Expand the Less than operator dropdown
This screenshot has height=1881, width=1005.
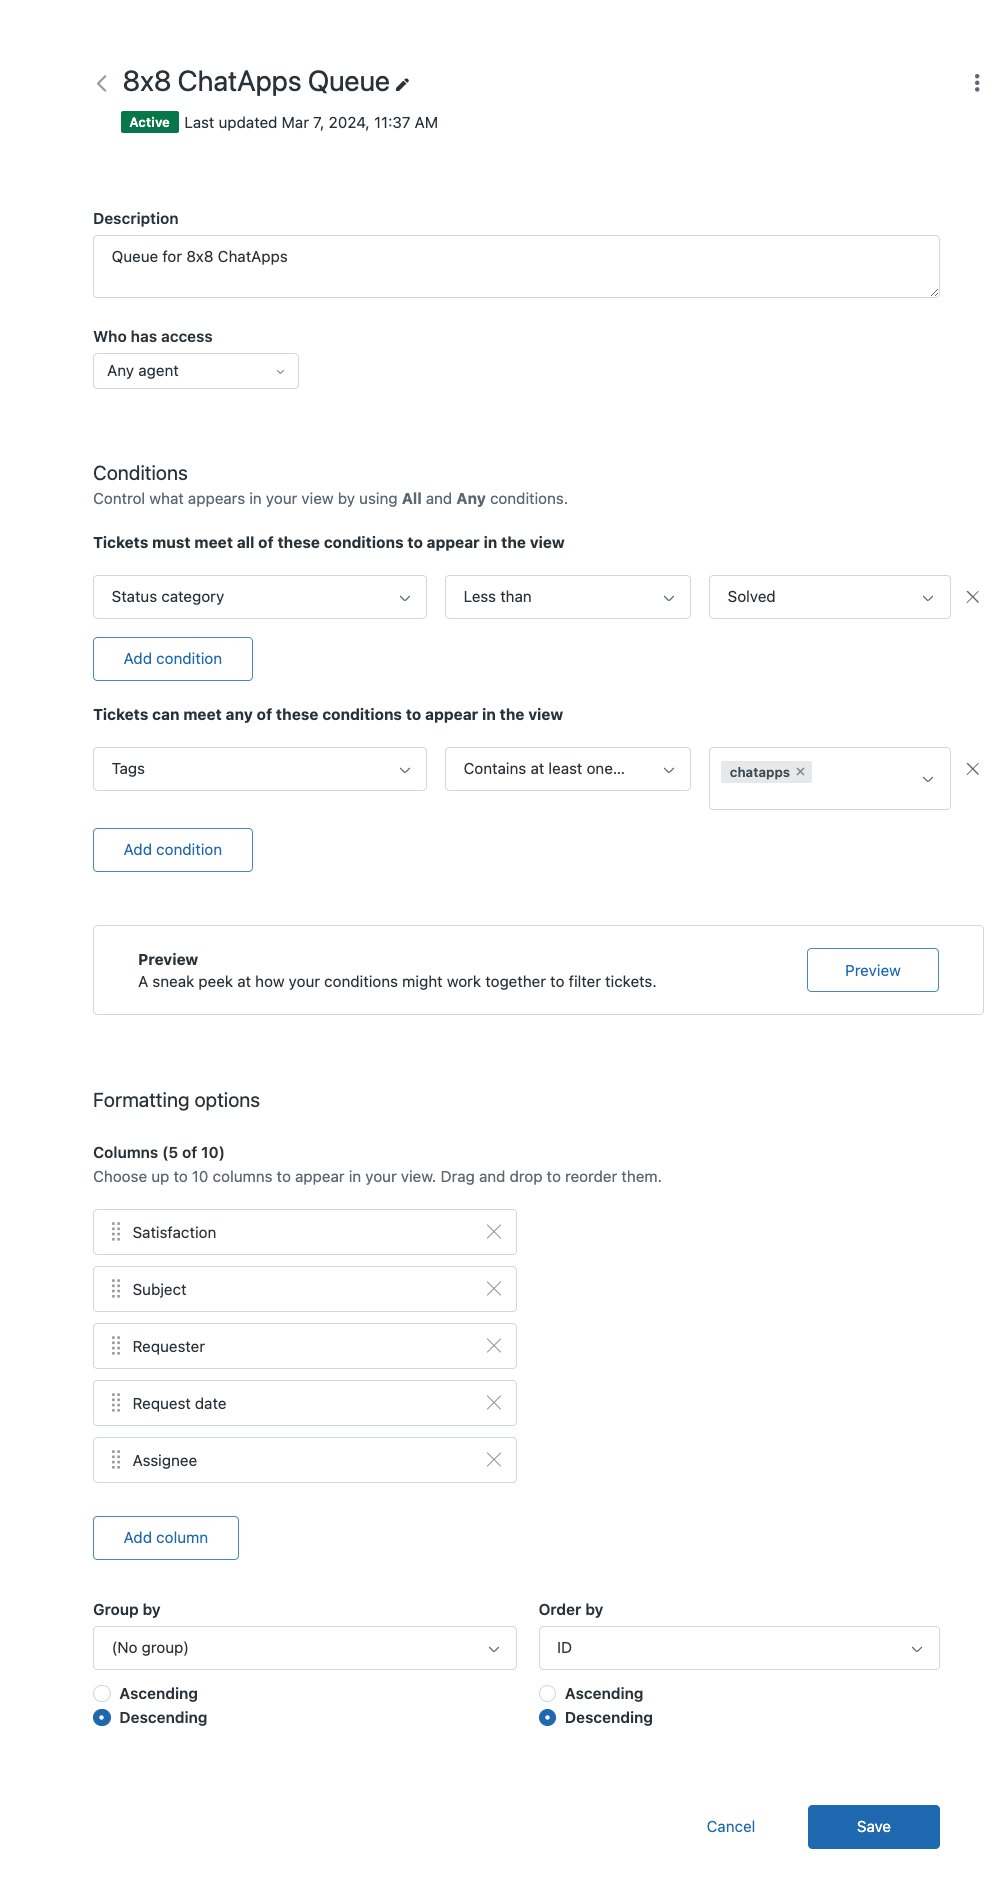[567, 597]
